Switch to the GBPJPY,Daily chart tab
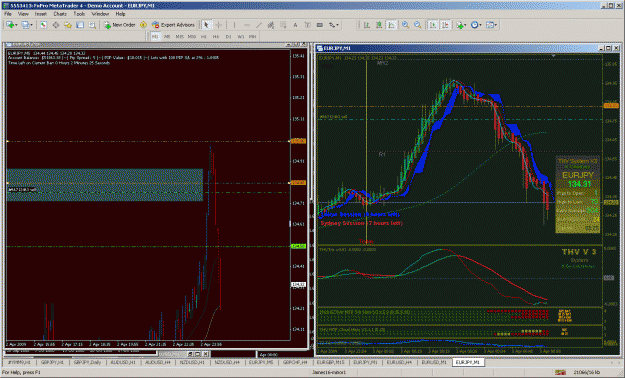Image resolution: width=625 pixels, height=378 pixels. click(x=87, y=362)
